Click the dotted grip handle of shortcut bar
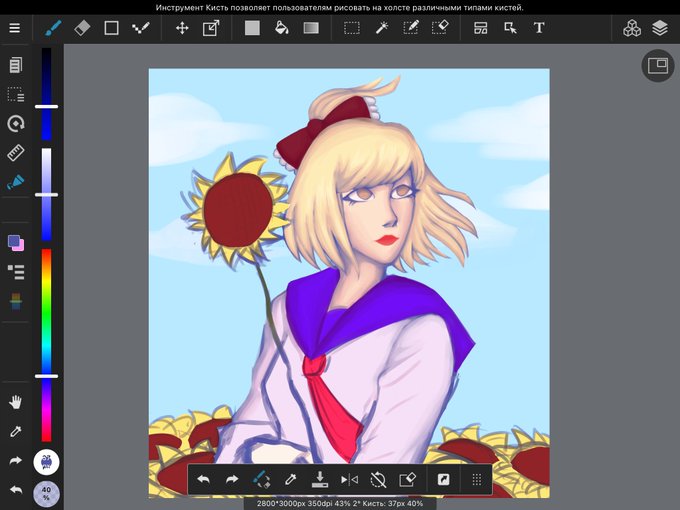The height and width of the screenshot is (510, 680). [477, 480]
